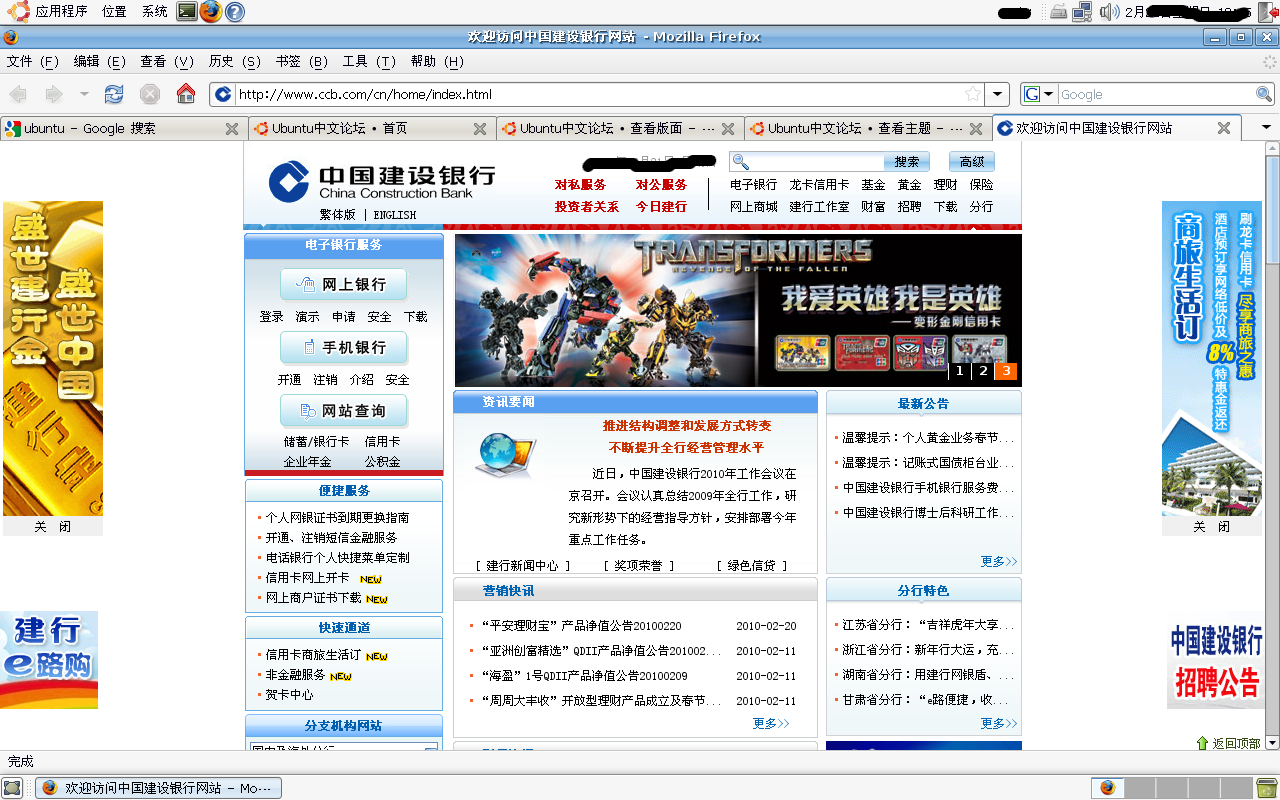Screen dimensions: 1280x800
Task: Open the 编辑(E) menu
Action: (x=99, y=62)
